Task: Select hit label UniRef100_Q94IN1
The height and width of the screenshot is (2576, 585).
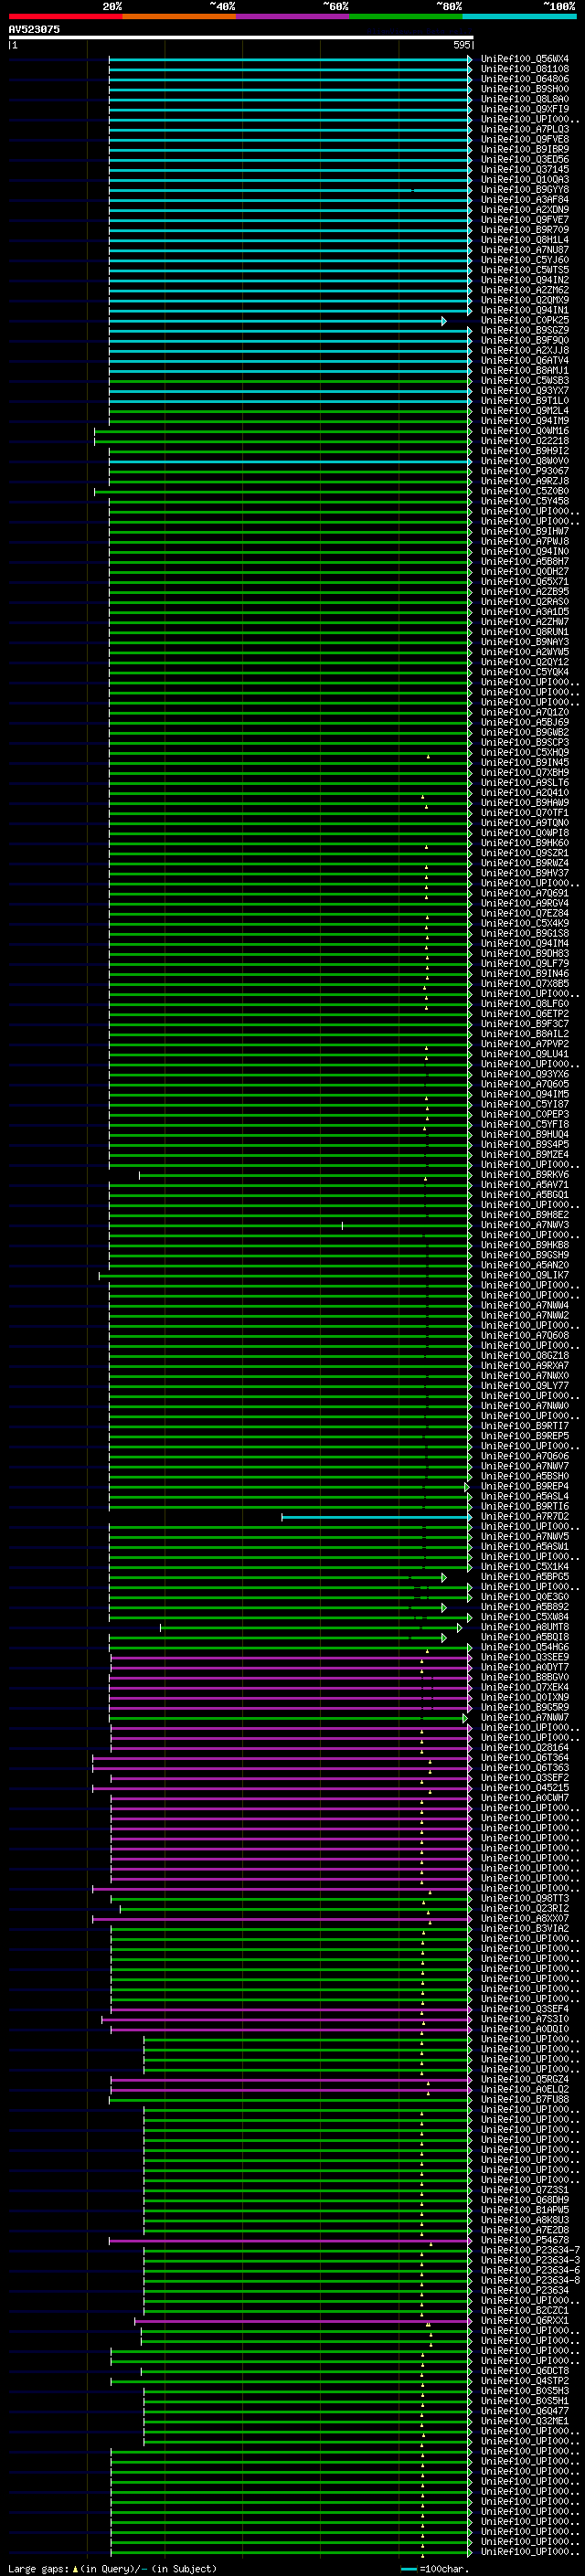Action: (525, 310)
